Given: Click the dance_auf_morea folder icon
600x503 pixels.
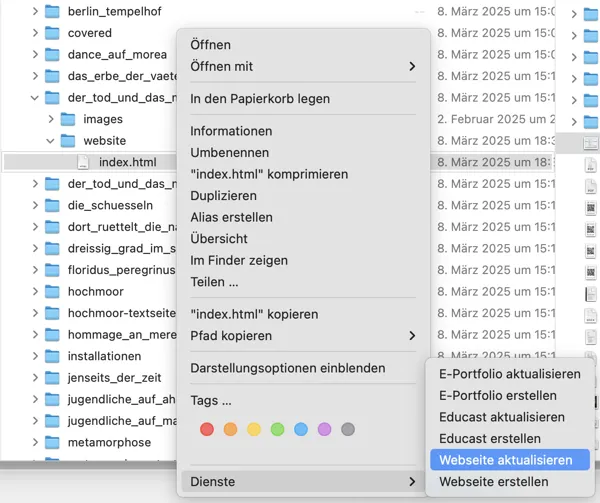Looking at the screenshot, I should click(x=52, y=54).
